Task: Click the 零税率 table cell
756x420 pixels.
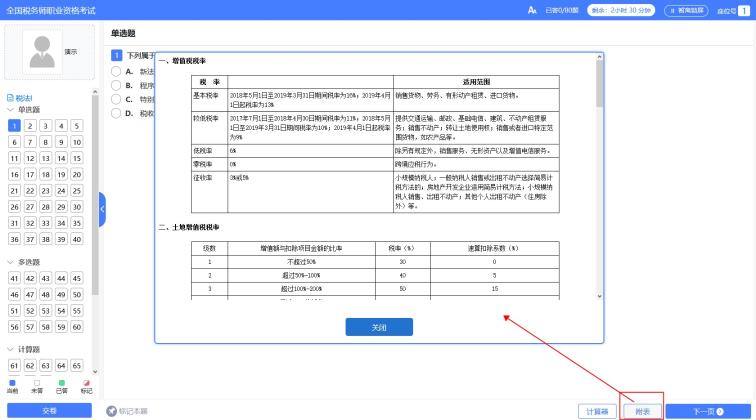Action: (x=209, y=164)
